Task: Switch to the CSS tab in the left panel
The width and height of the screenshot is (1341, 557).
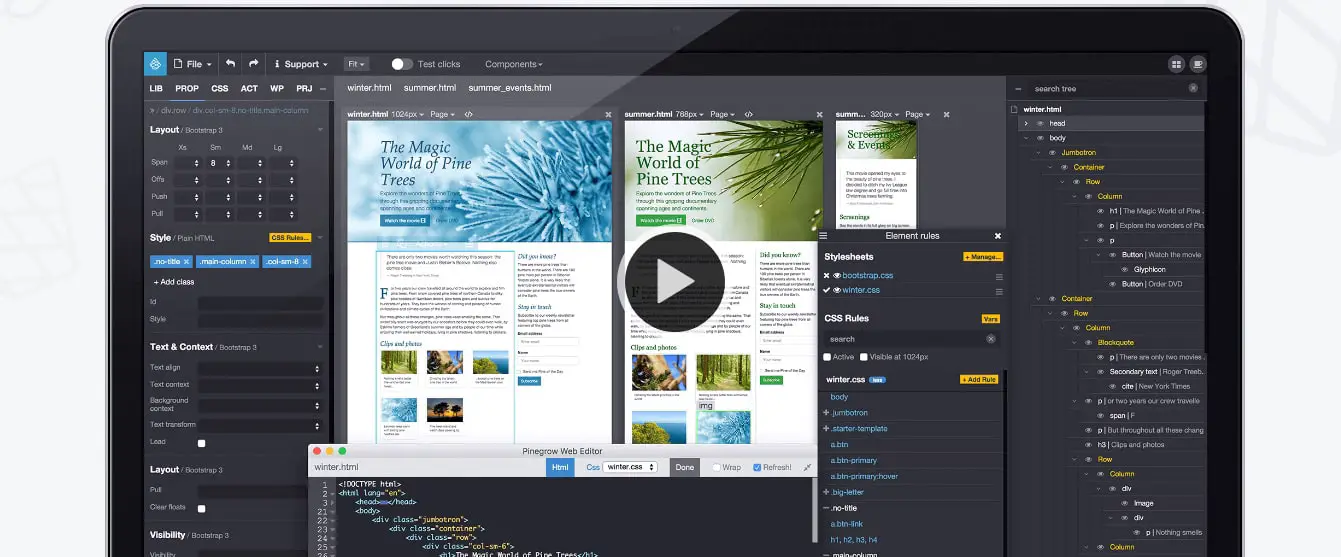Action: click(220, 88)
